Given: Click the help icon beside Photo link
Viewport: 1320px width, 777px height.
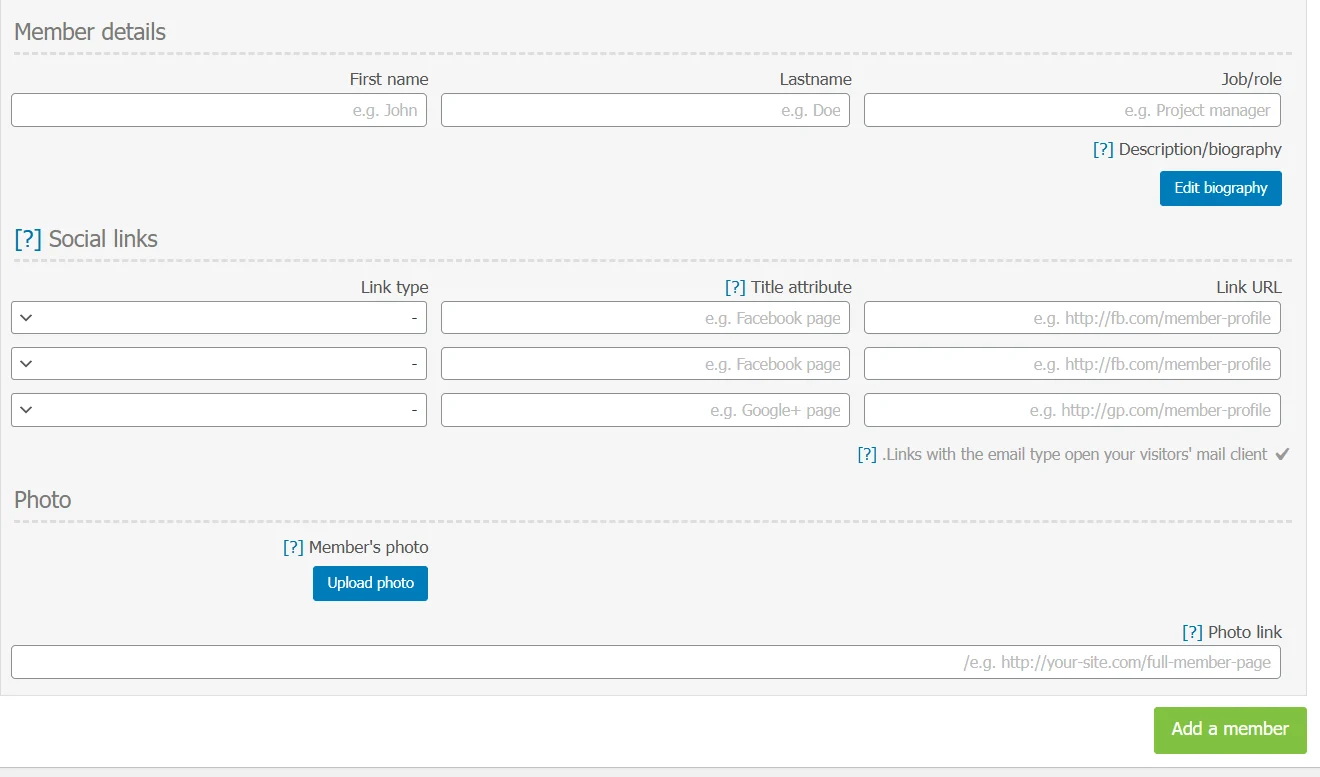Looking at the screenshot, I should pos(1192,632).
